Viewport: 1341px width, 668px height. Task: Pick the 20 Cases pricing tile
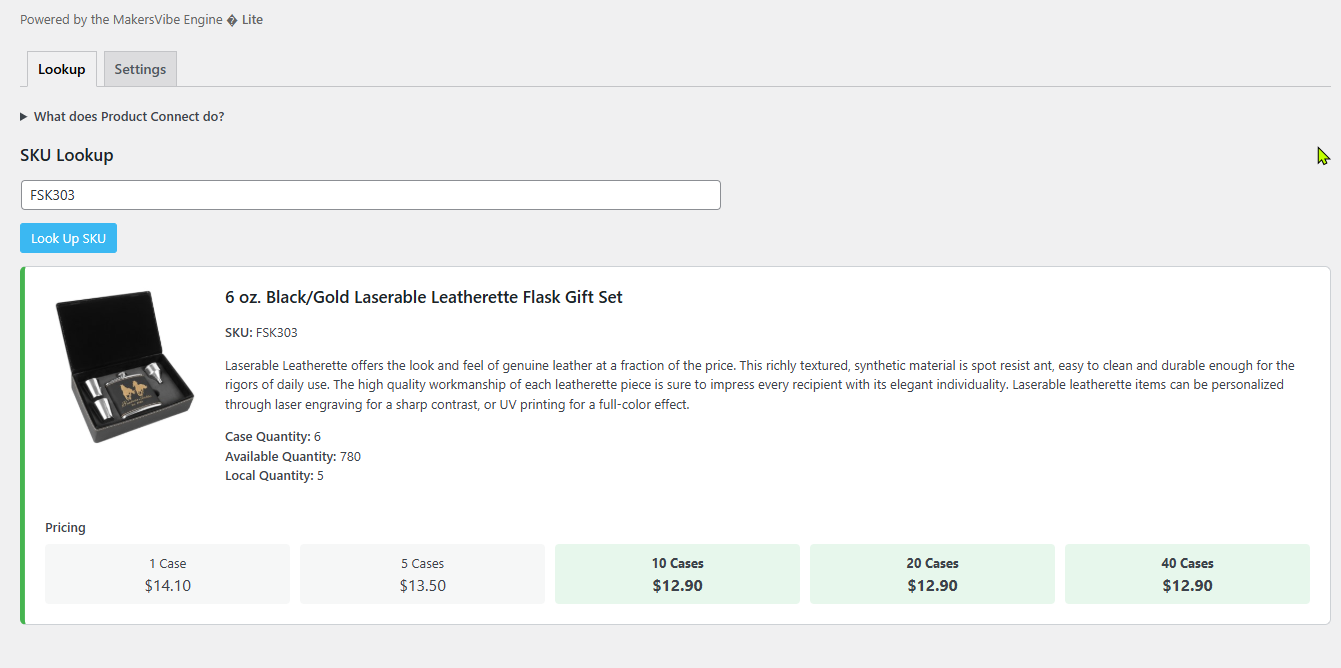[x=932, y=574]
